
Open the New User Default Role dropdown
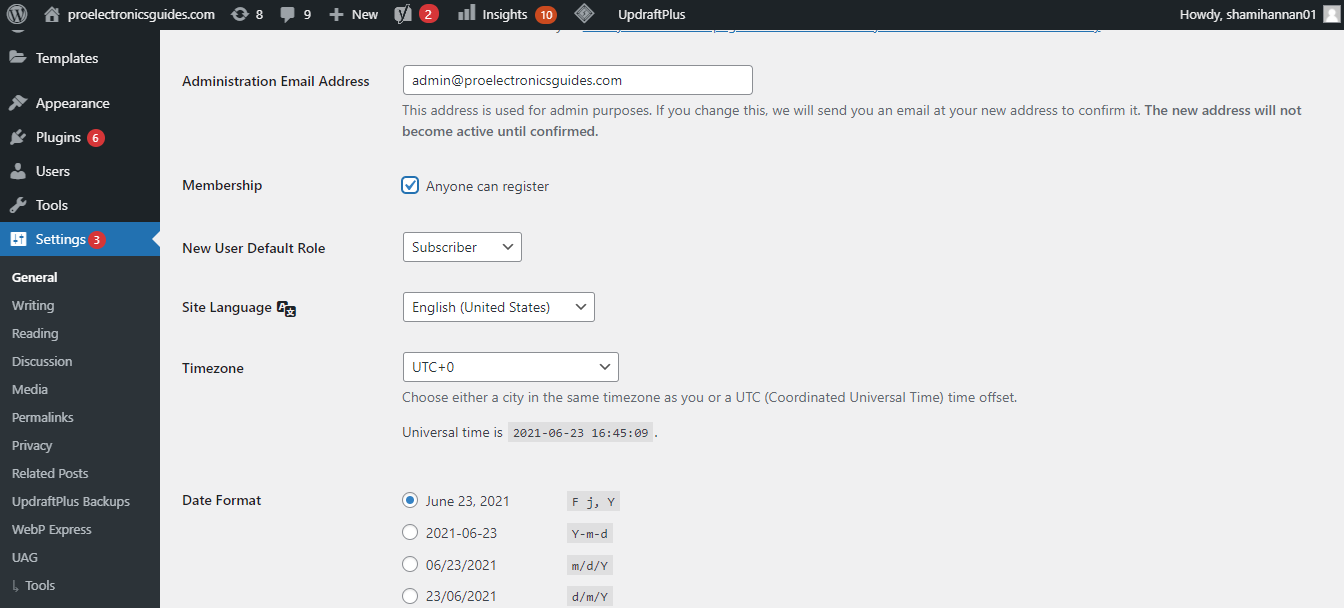pyautogui.click(x=462, y=247)
